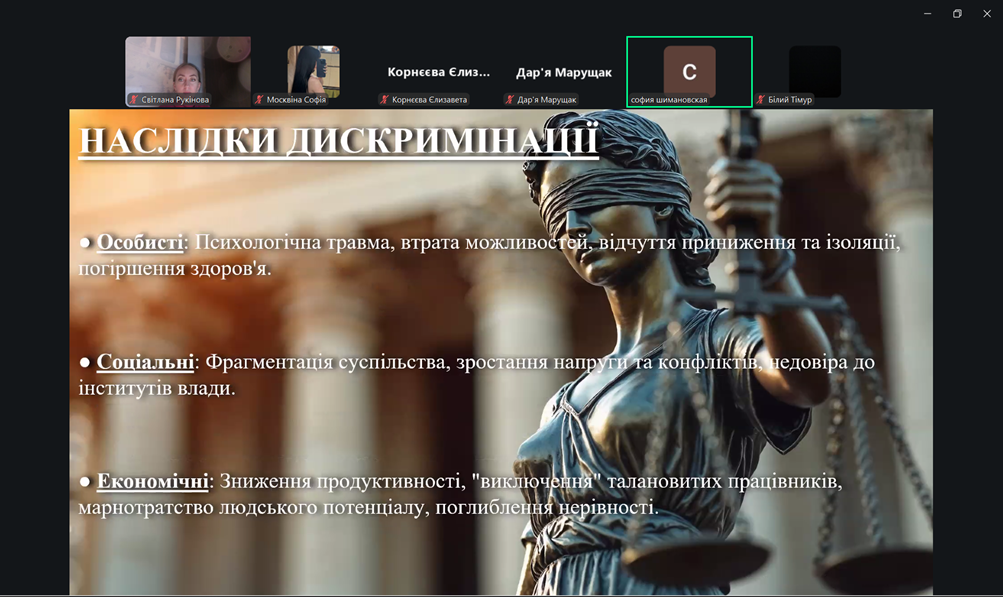Click the brown 'C' avatar of софия шимановская

click(689, 71)
